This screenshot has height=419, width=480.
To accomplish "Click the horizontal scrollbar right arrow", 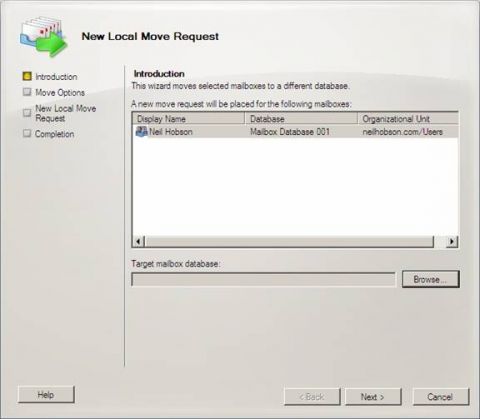I will [x=452, y=241].
